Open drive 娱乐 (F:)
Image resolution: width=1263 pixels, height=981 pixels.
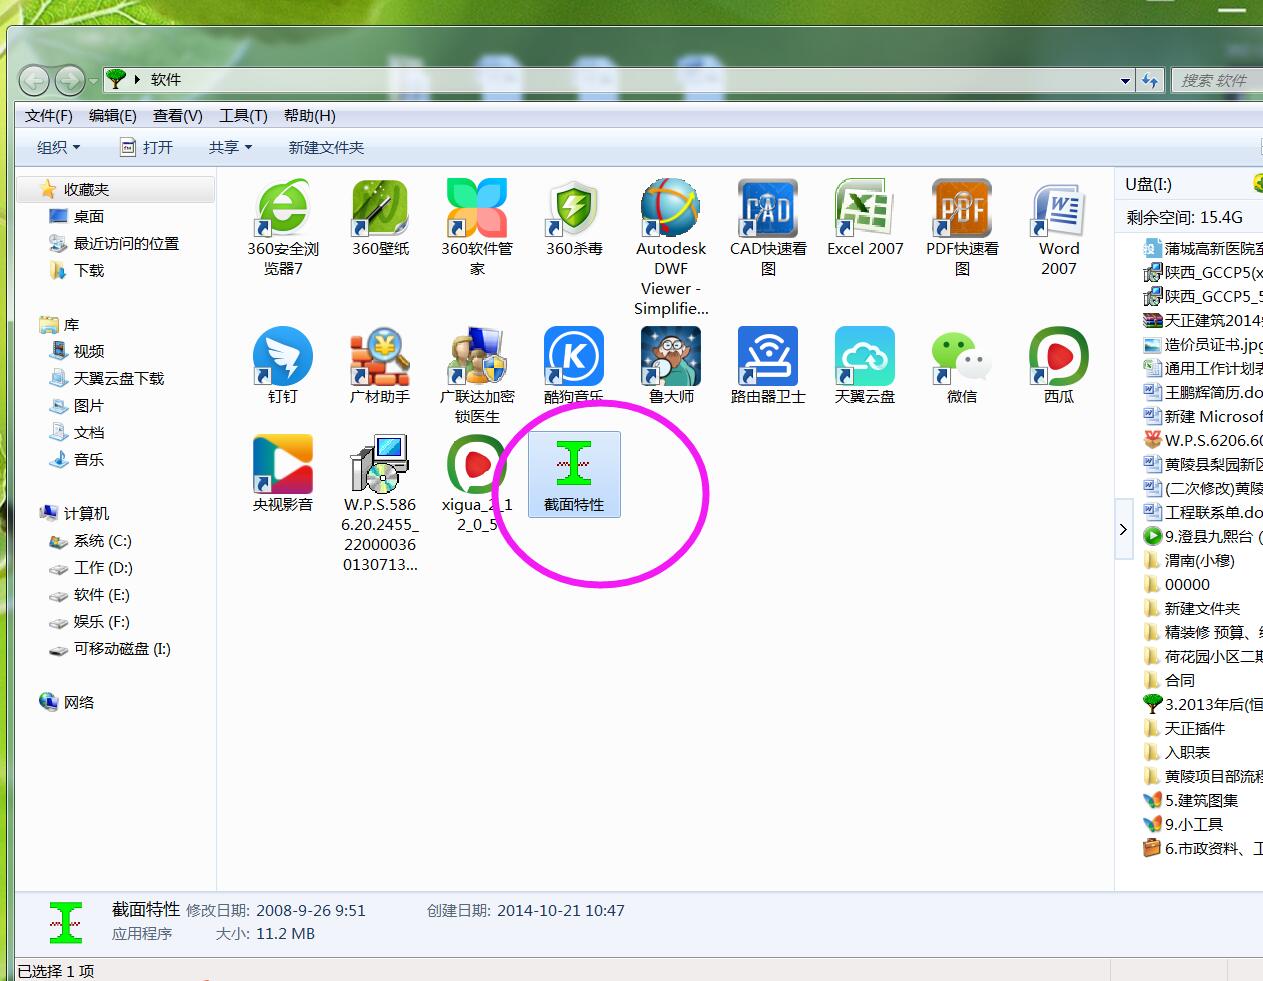point(101,621)
